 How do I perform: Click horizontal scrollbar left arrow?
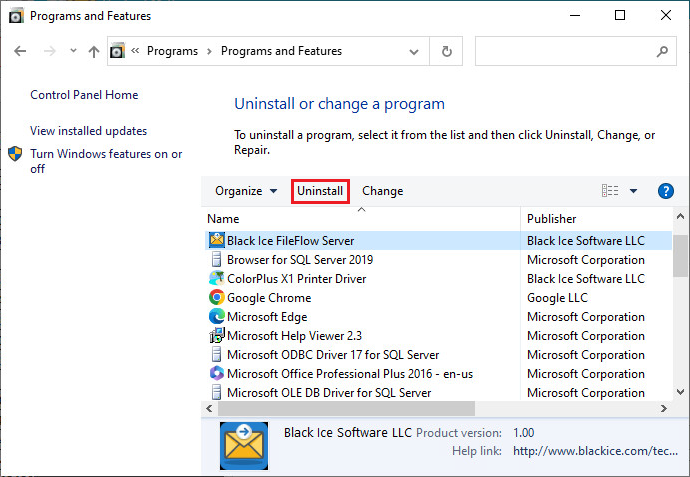[209, 408]
